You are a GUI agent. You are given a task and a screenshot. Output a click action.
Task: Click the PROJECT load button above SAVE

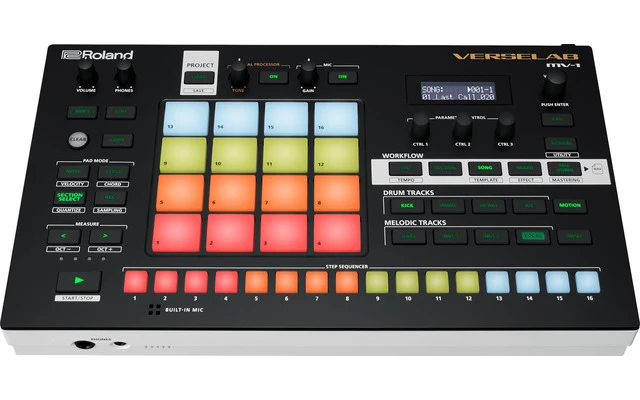point(199,77)
